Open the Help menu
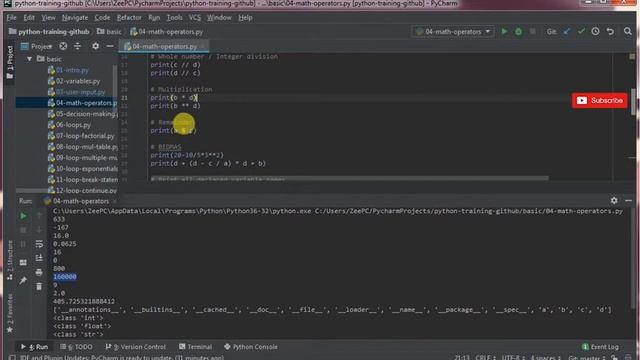This screenshot has height=360, width=640. click(x=245, y=18)
